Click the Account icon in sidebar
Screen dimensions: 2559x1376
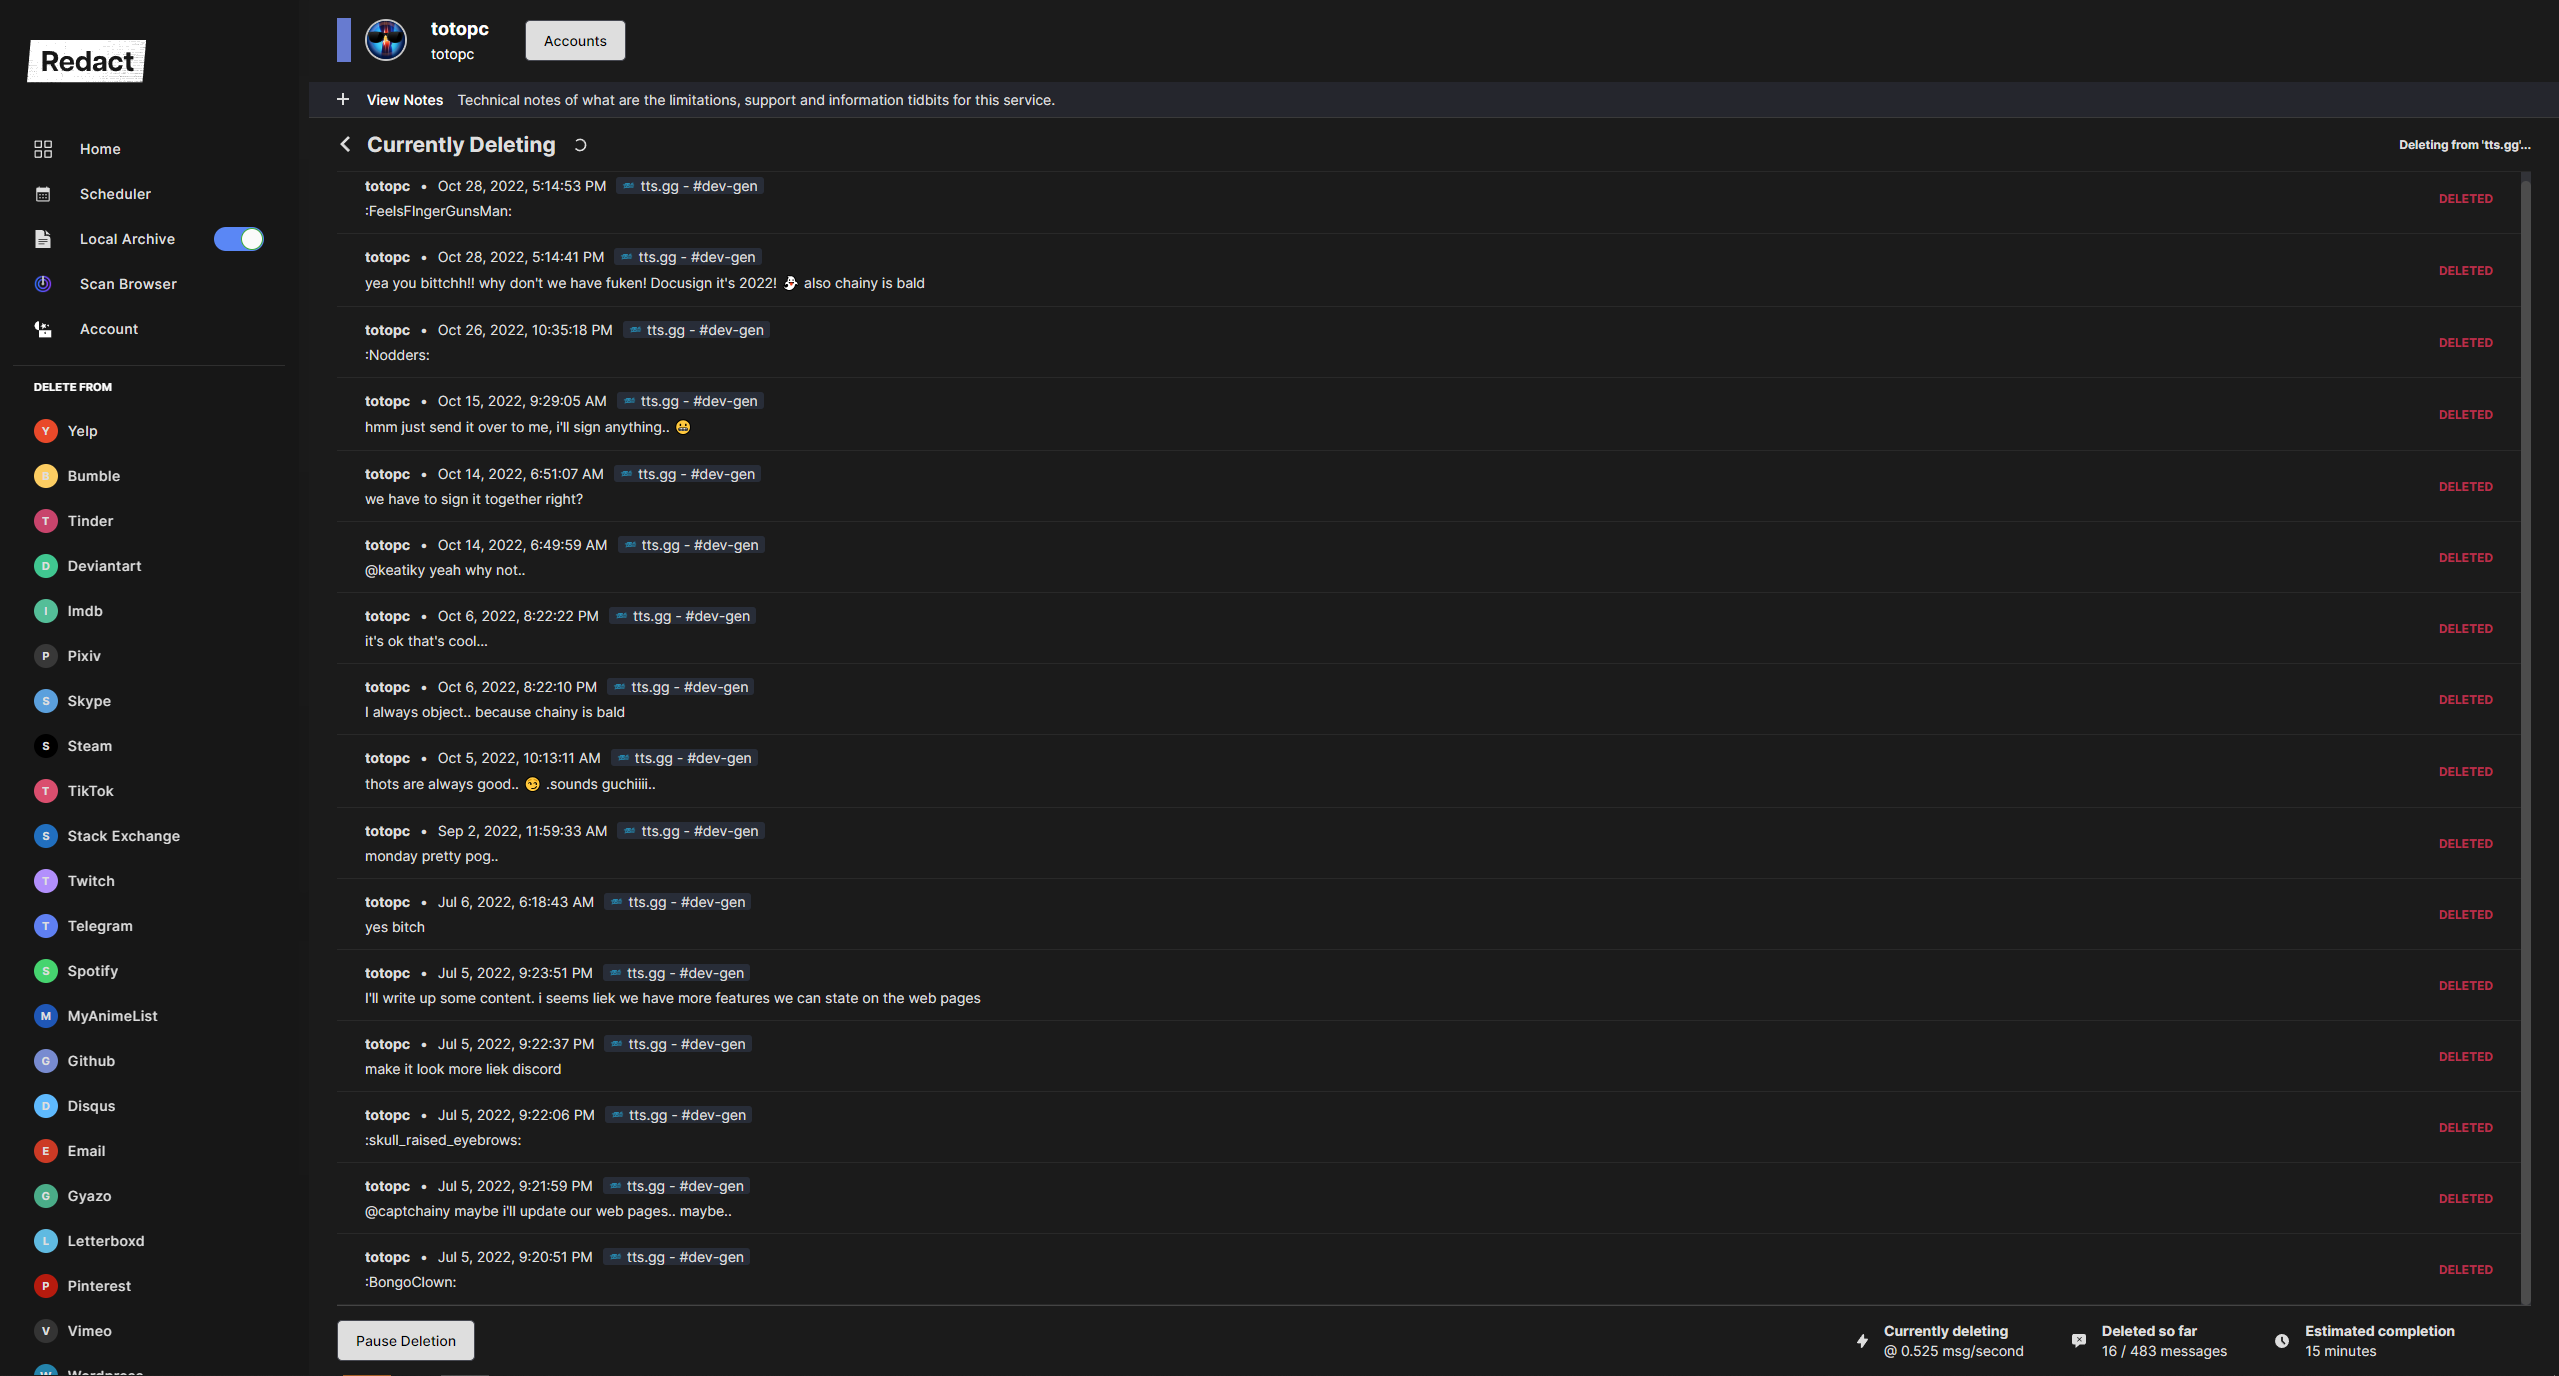click(43, 329)
